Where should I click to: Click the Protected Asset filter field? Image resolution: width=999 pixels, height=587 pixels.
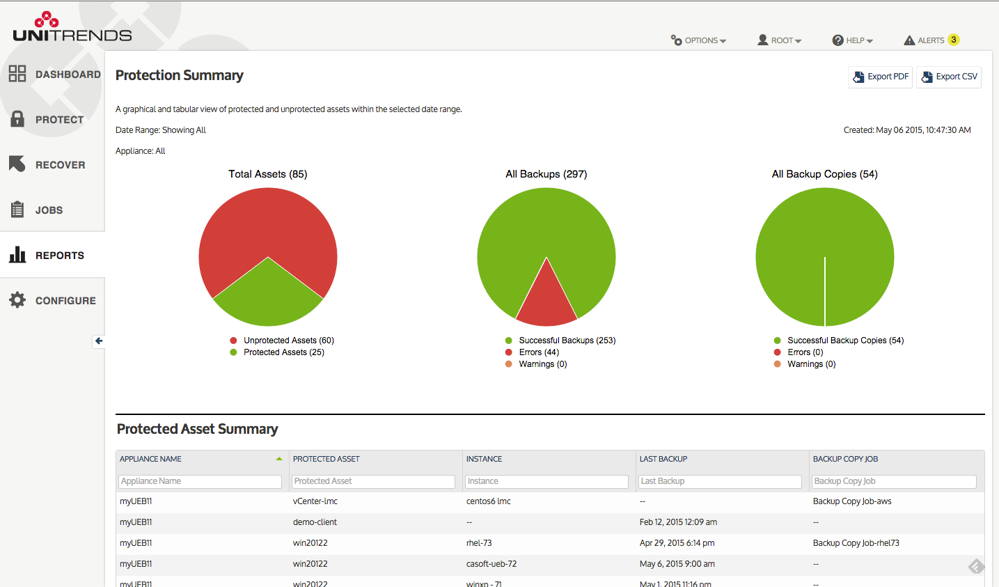pos(373,481)
